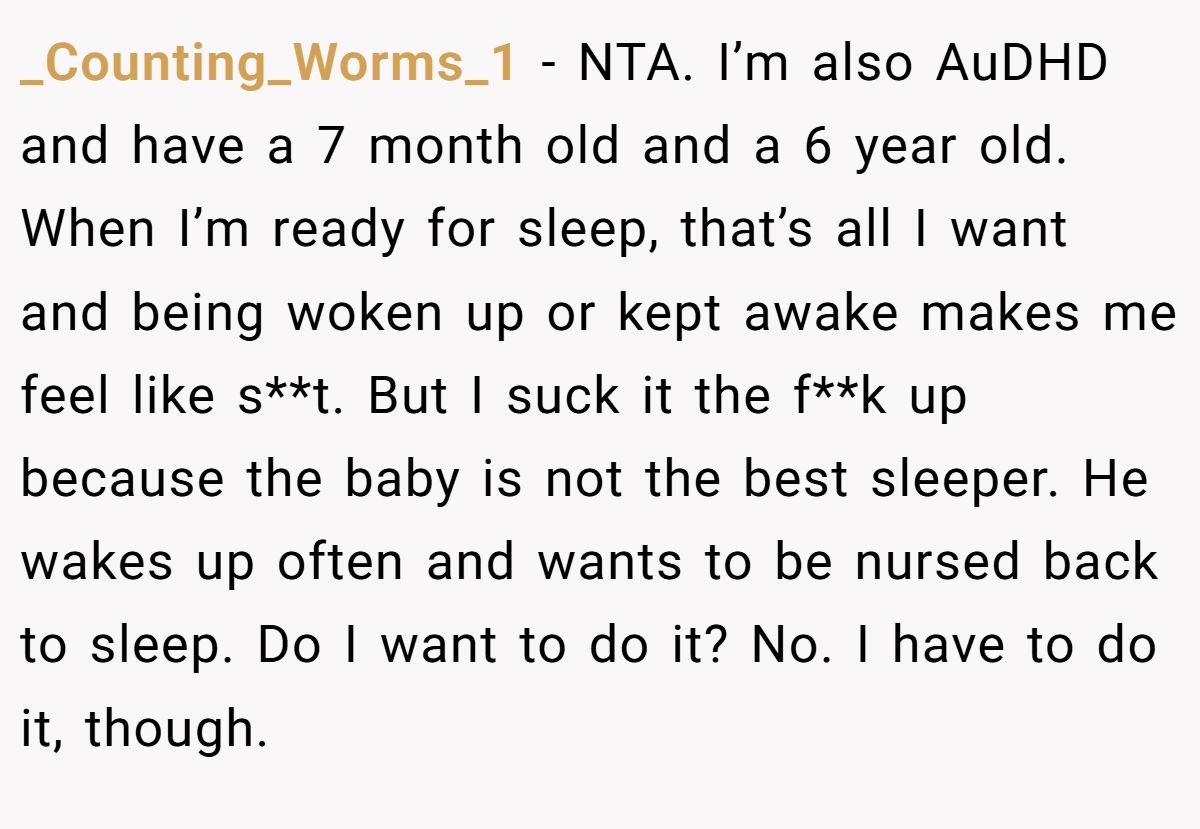Click the phrase "that's all I want"
The height and width of the screenshot is (829, 1200).
coord(874,231)
